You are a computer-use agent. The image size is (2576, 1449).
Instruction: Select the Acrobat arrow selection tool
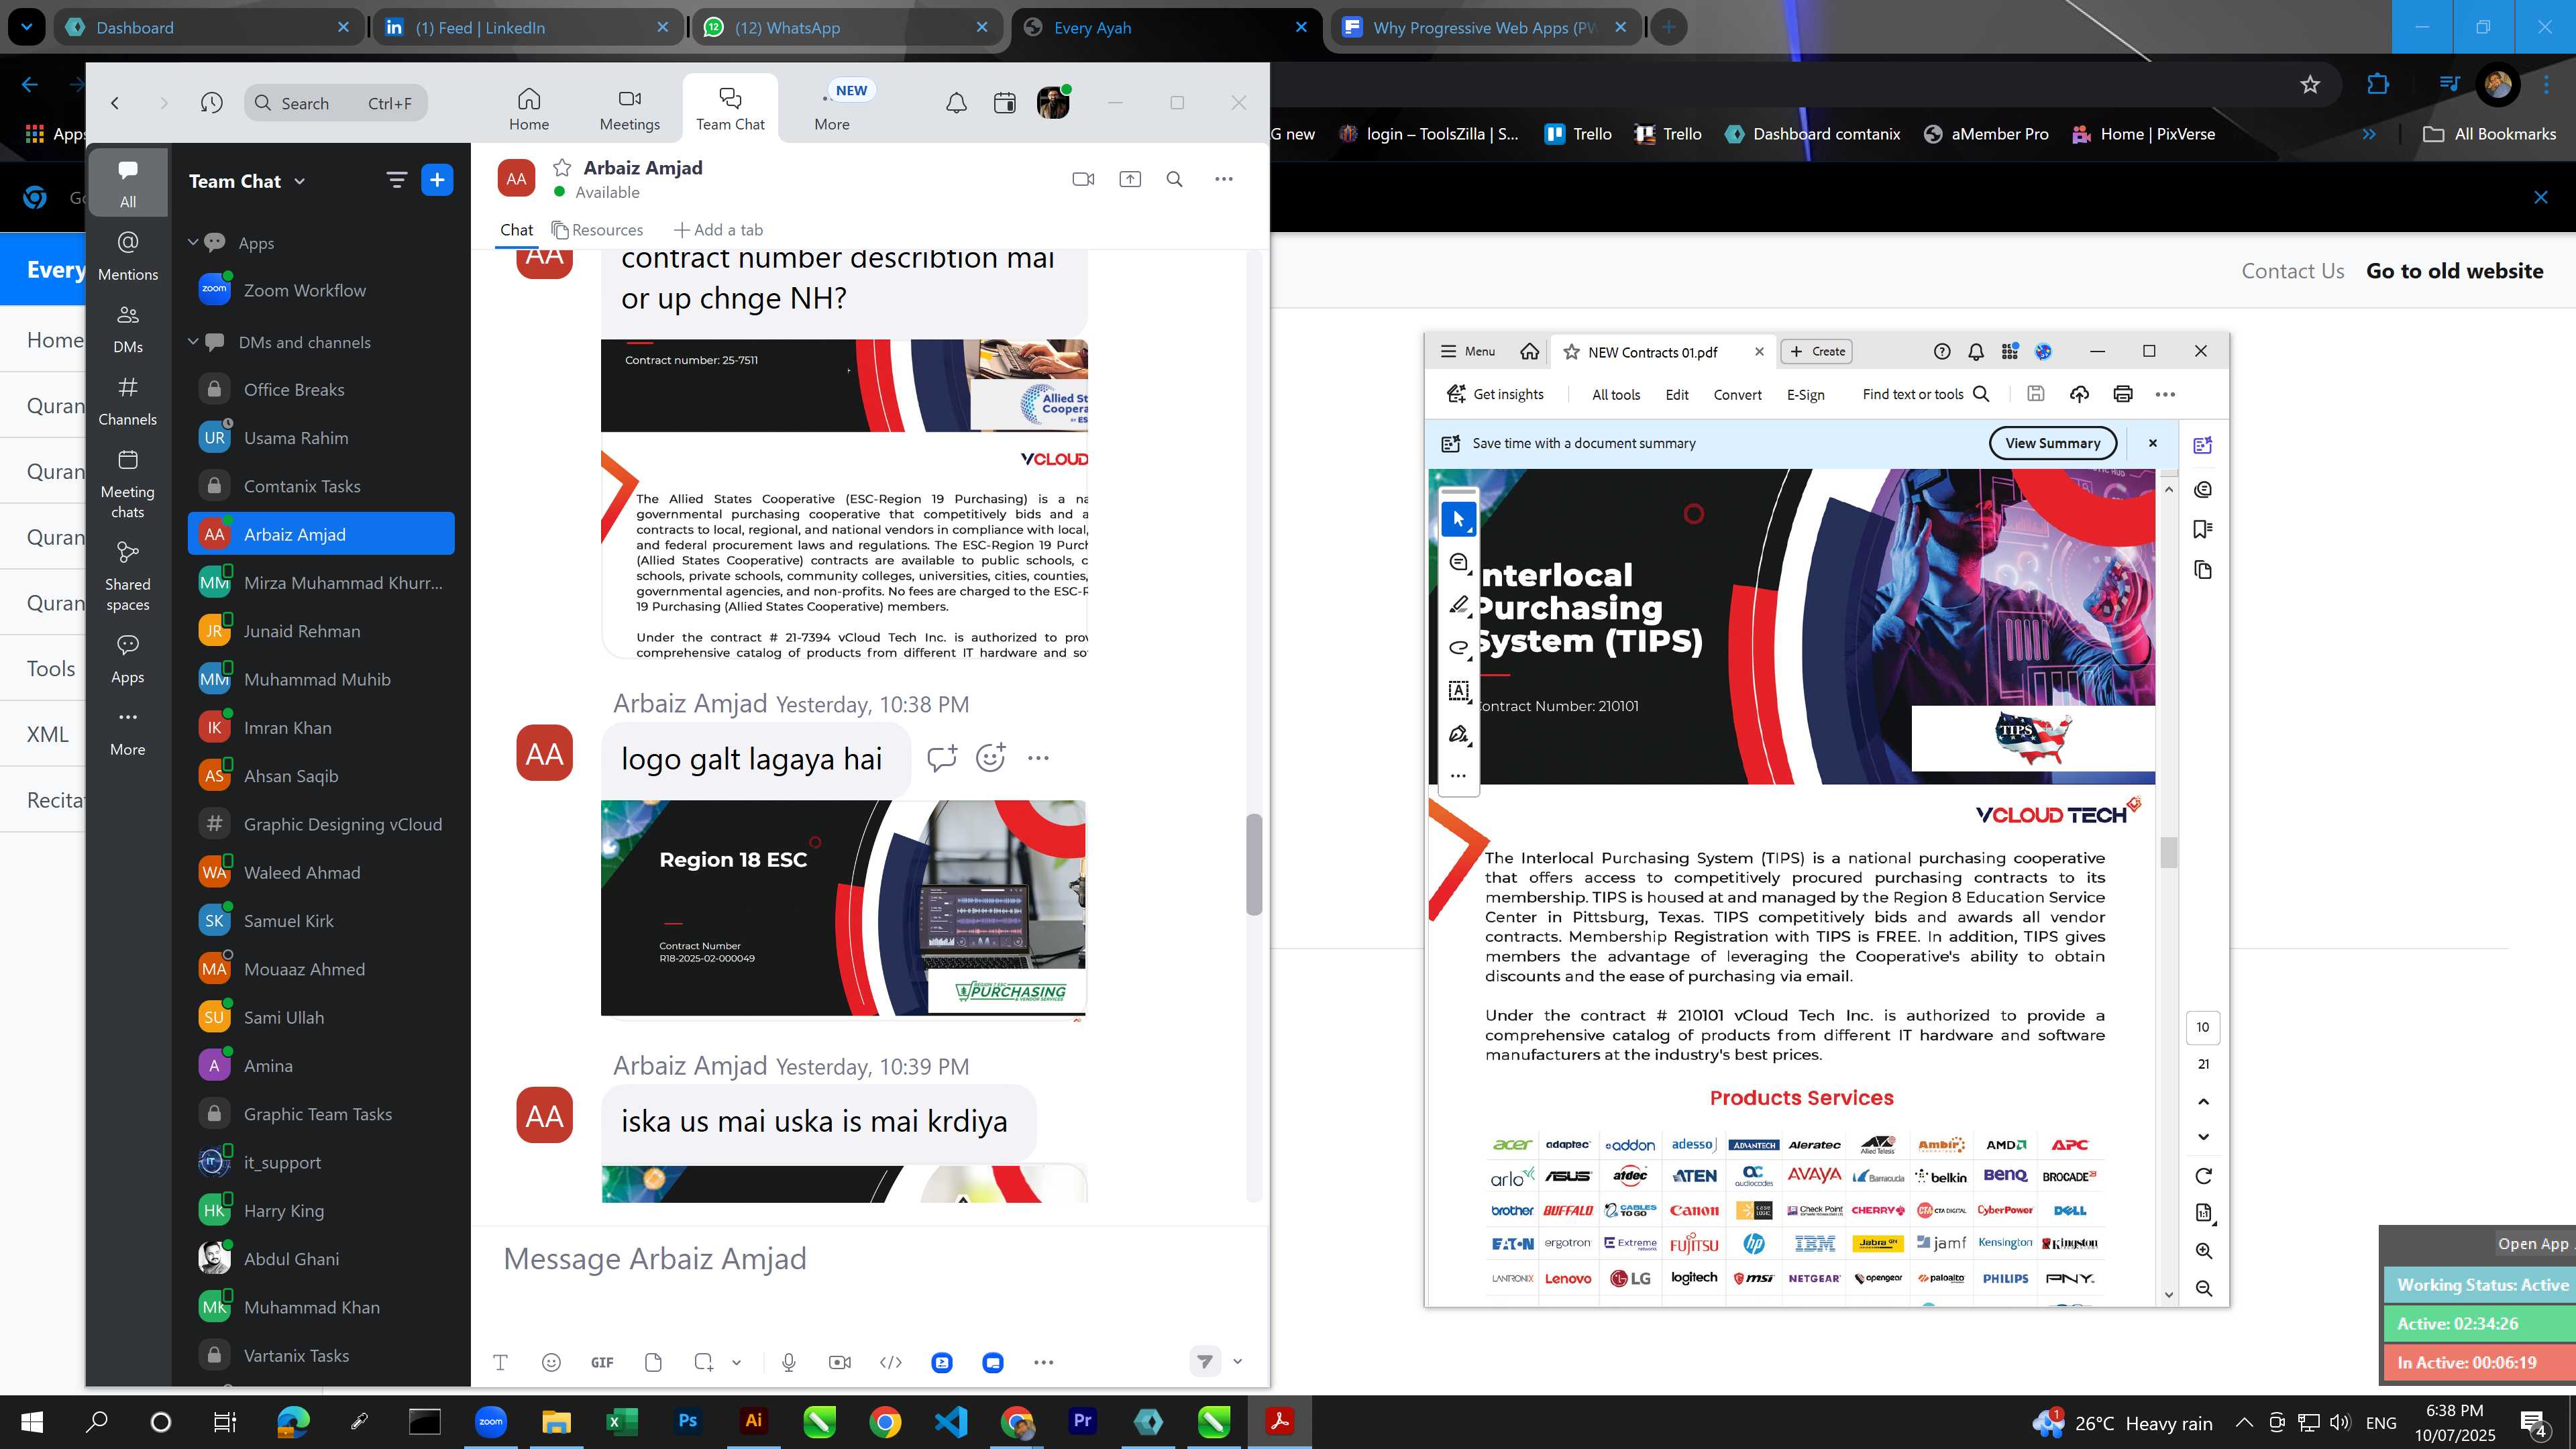tap(1458, 519)
